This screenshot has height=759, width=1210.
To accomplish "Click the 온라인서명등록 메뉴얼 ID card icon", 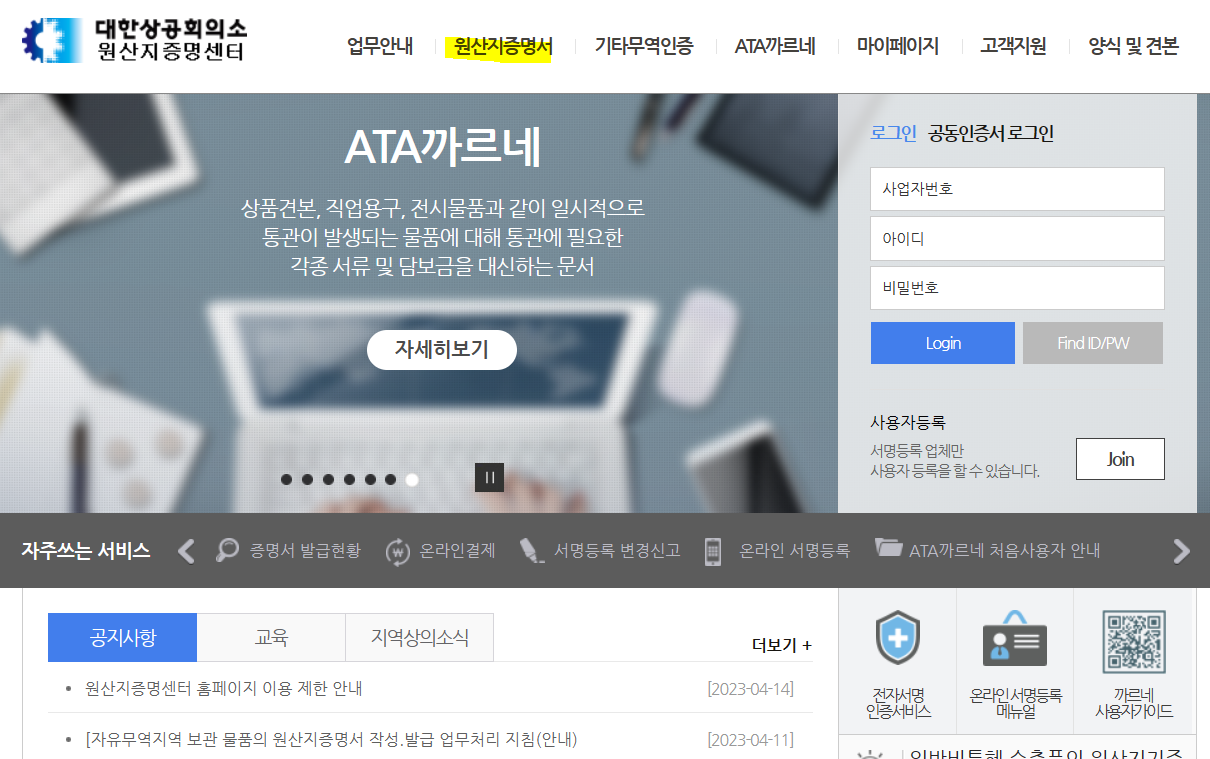I will (1015, 639).
